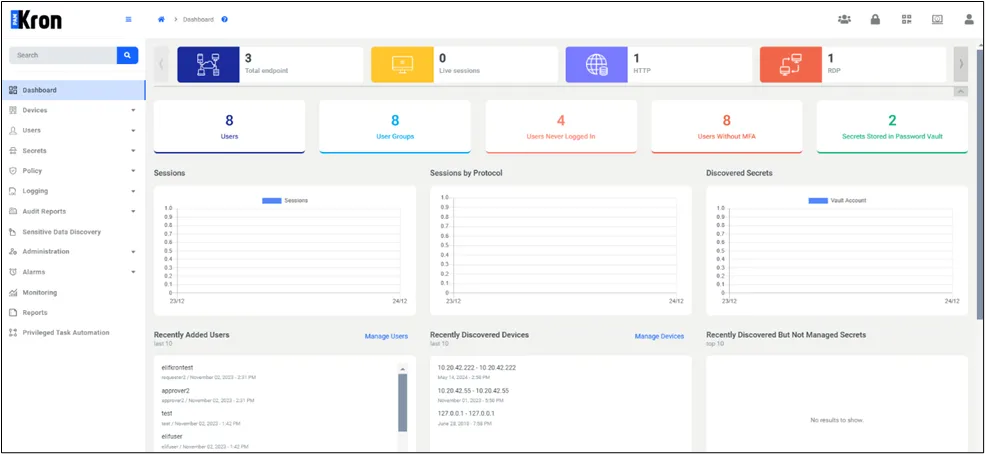
Task: Expand the Secrets menu arrow
Action: 133,151
